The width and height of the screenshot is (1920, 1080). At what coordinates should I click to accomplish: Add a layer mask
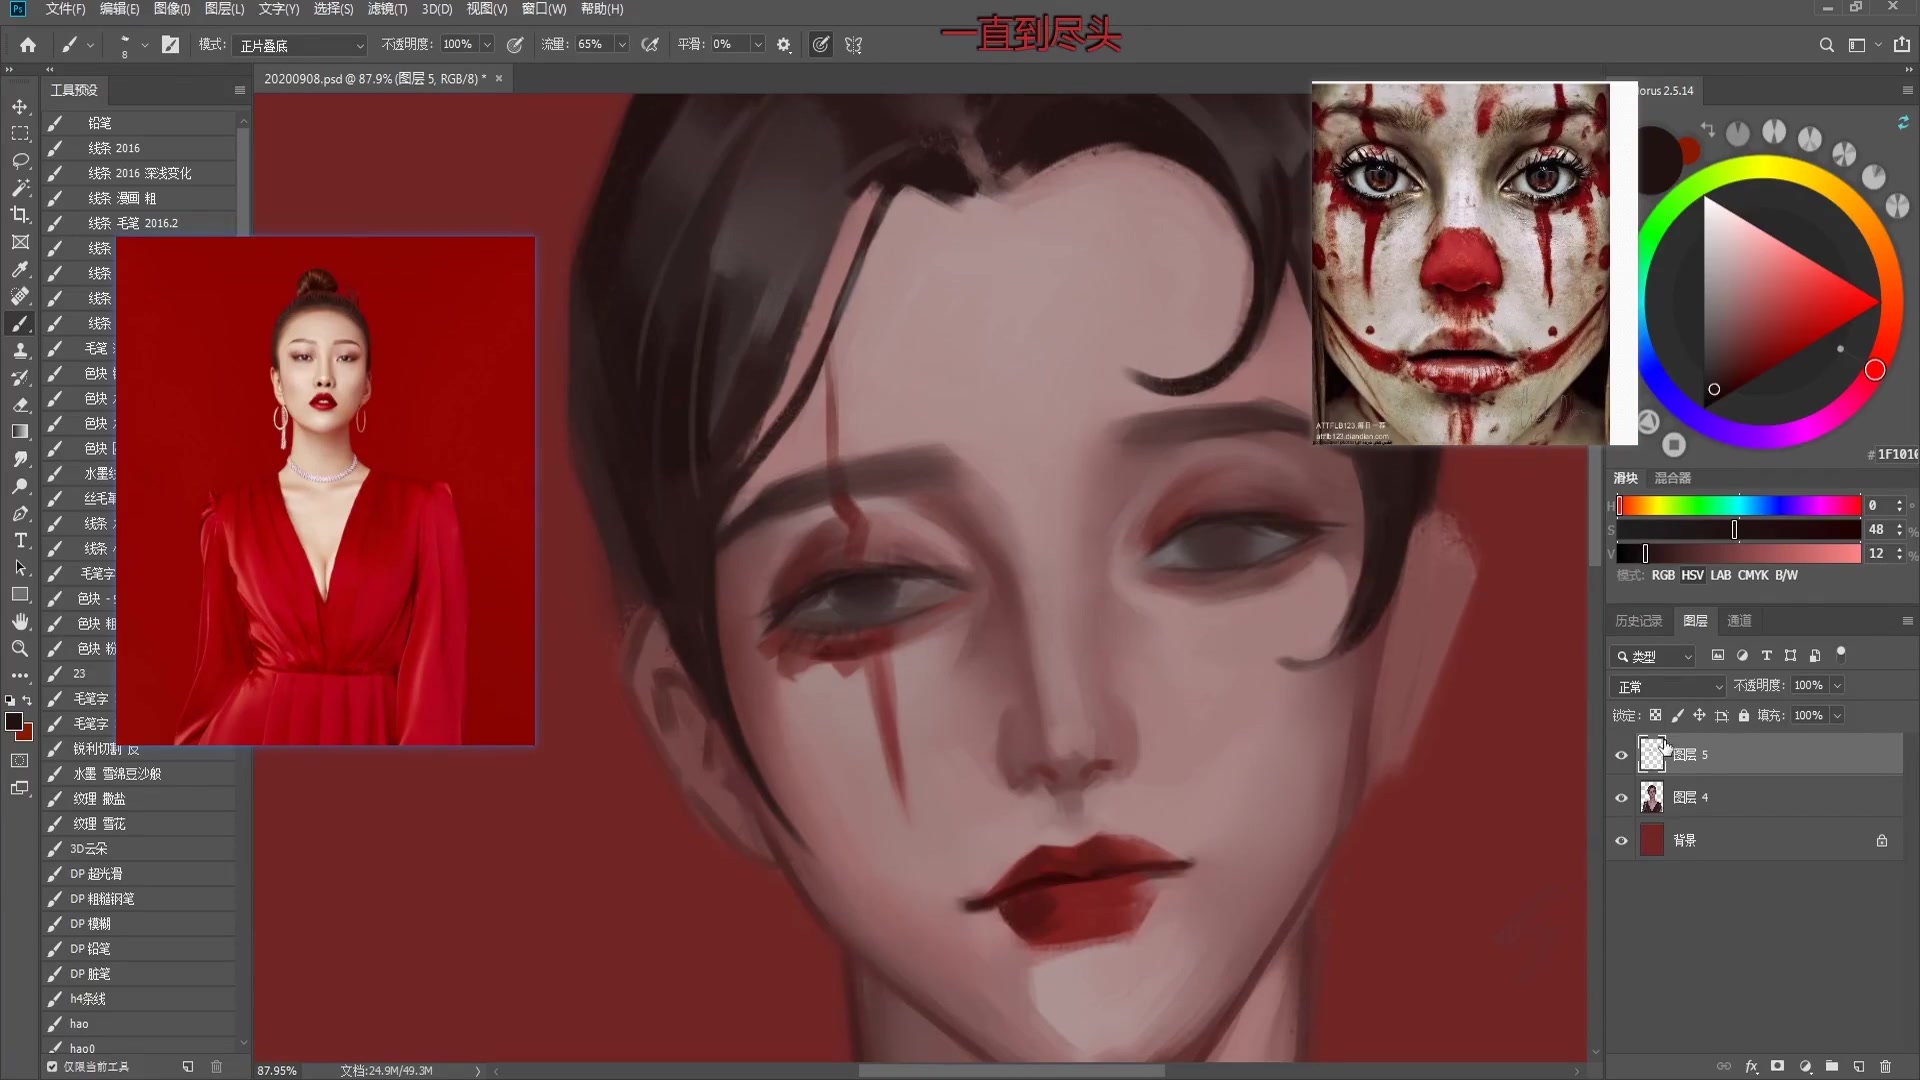[x=1777, y=1066]
